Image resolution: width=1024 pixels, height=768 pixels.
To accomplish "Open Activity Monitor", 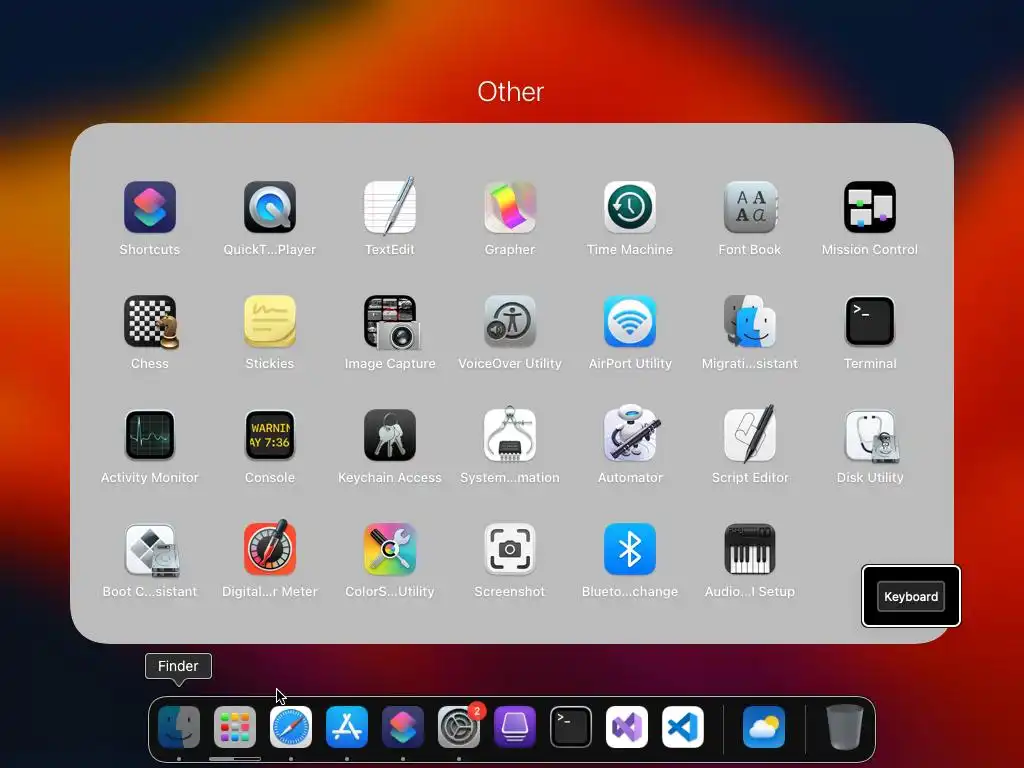I will (x=150, y=436).
